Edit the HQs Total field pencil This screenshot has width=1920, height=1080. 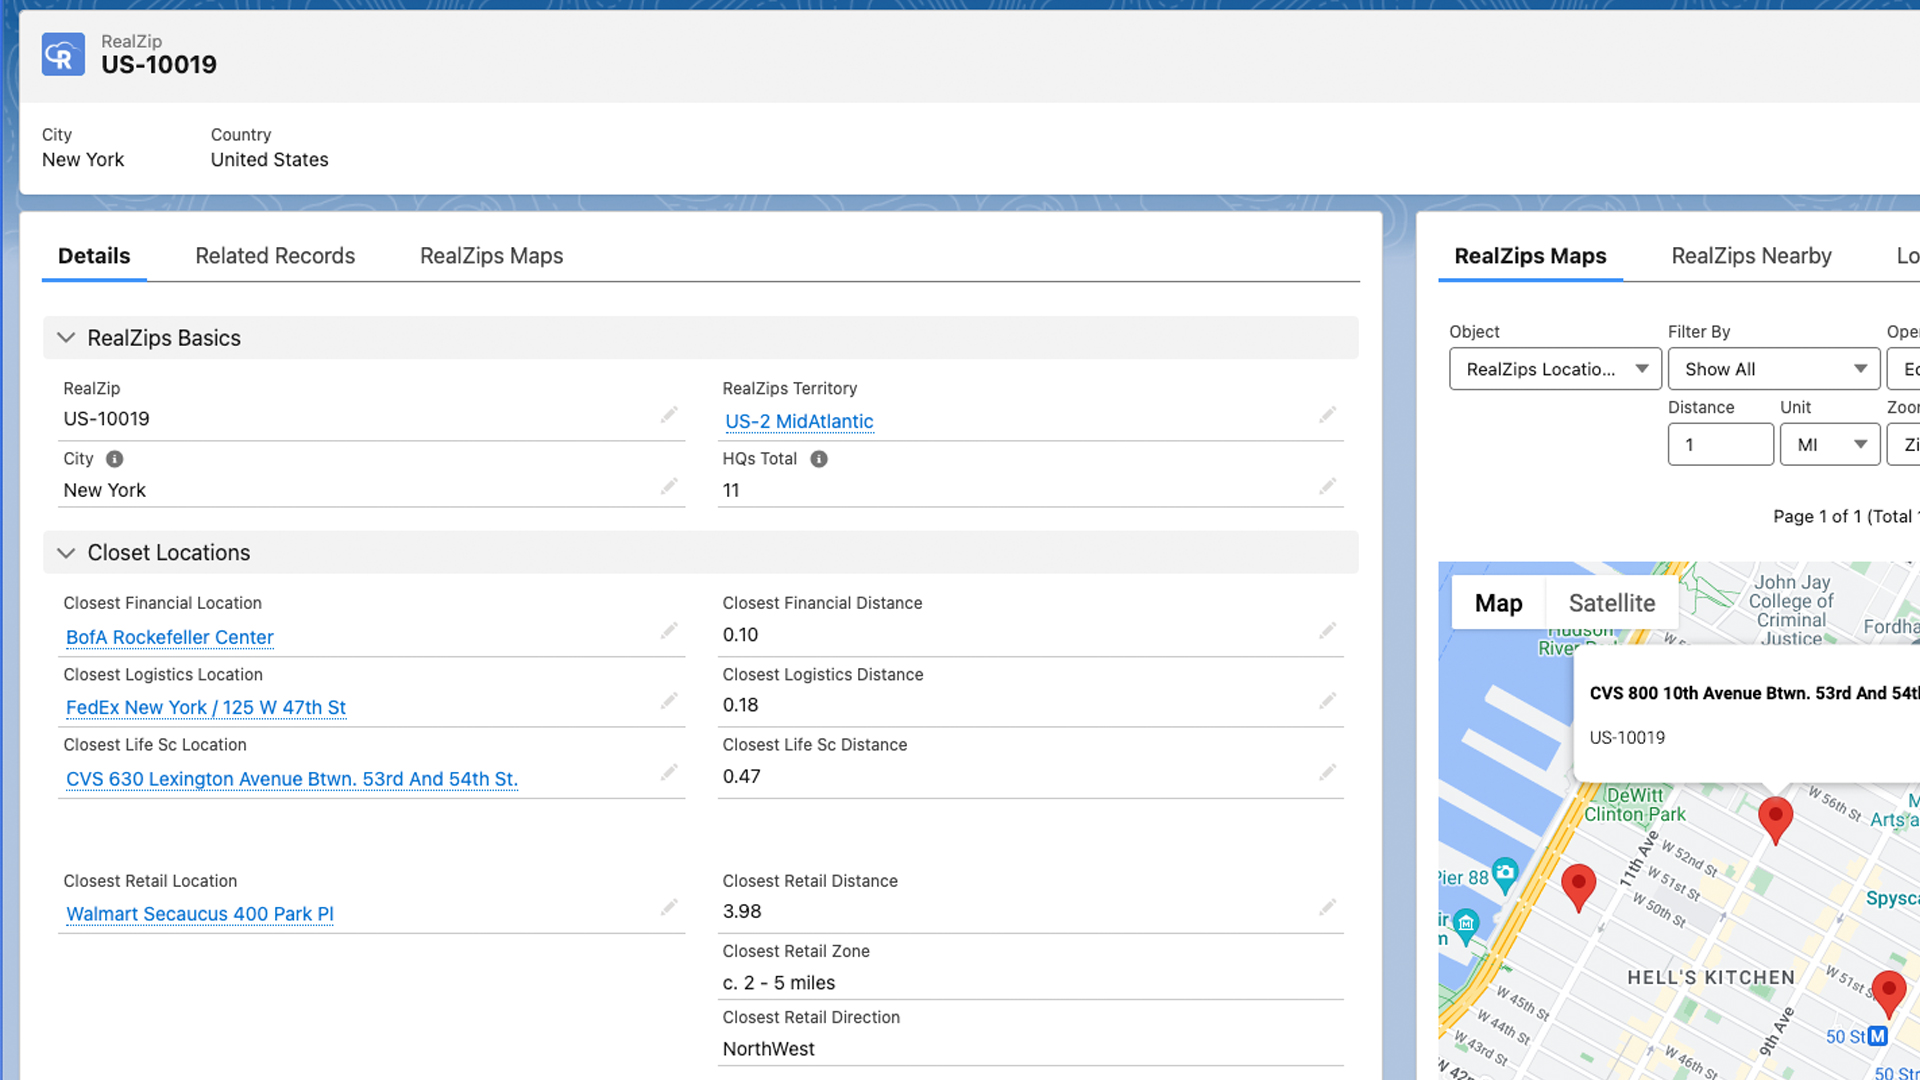pyautogui.click(x=1327, y=487)
